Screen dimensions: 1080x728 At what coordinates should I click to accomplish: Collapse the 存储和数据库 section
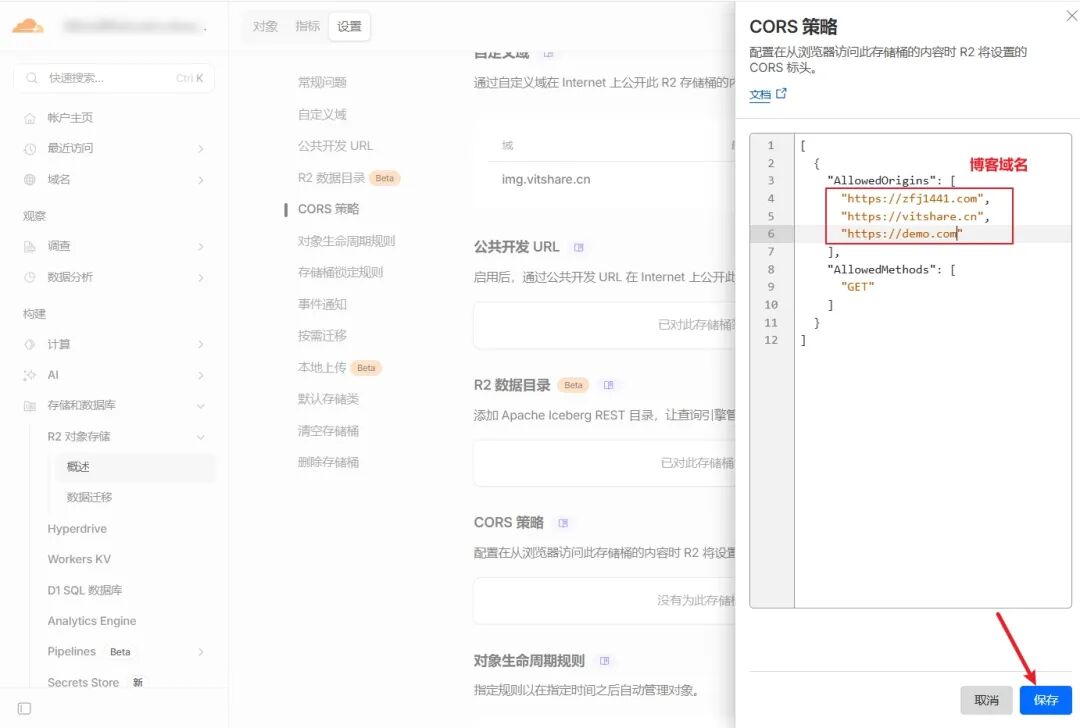coord(200,406)
